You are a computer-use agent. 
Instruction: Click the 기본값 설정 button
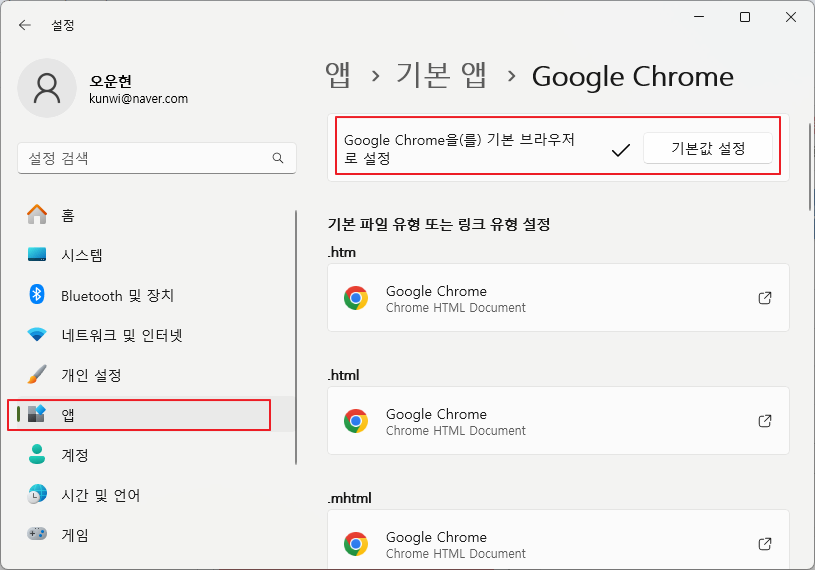pos(707,149)
